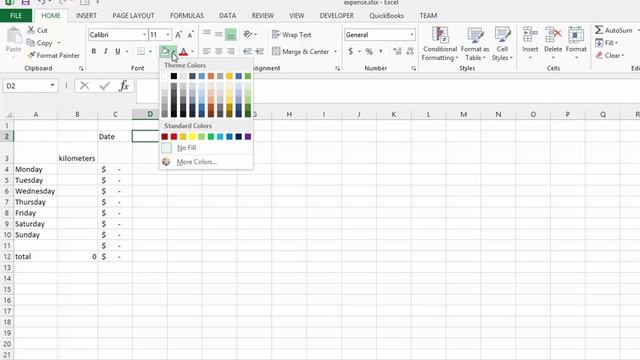Click AutoSum button
The width and height of the screenshot is (640, 360).
[x=613, y=30]
